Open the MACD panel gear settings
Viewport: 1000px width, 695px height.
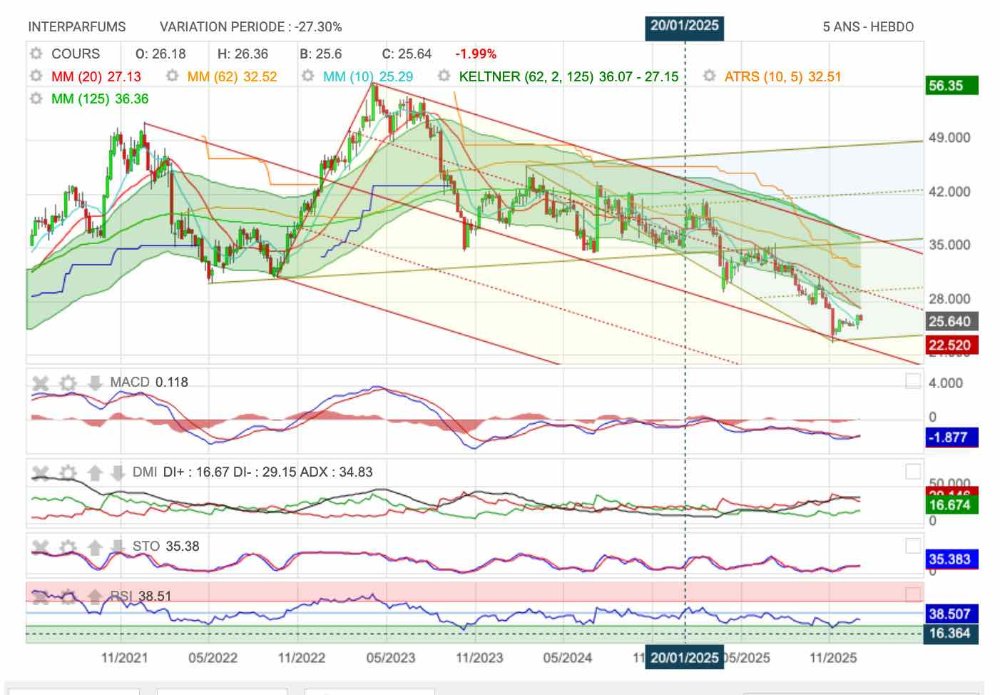pos(68,383)
